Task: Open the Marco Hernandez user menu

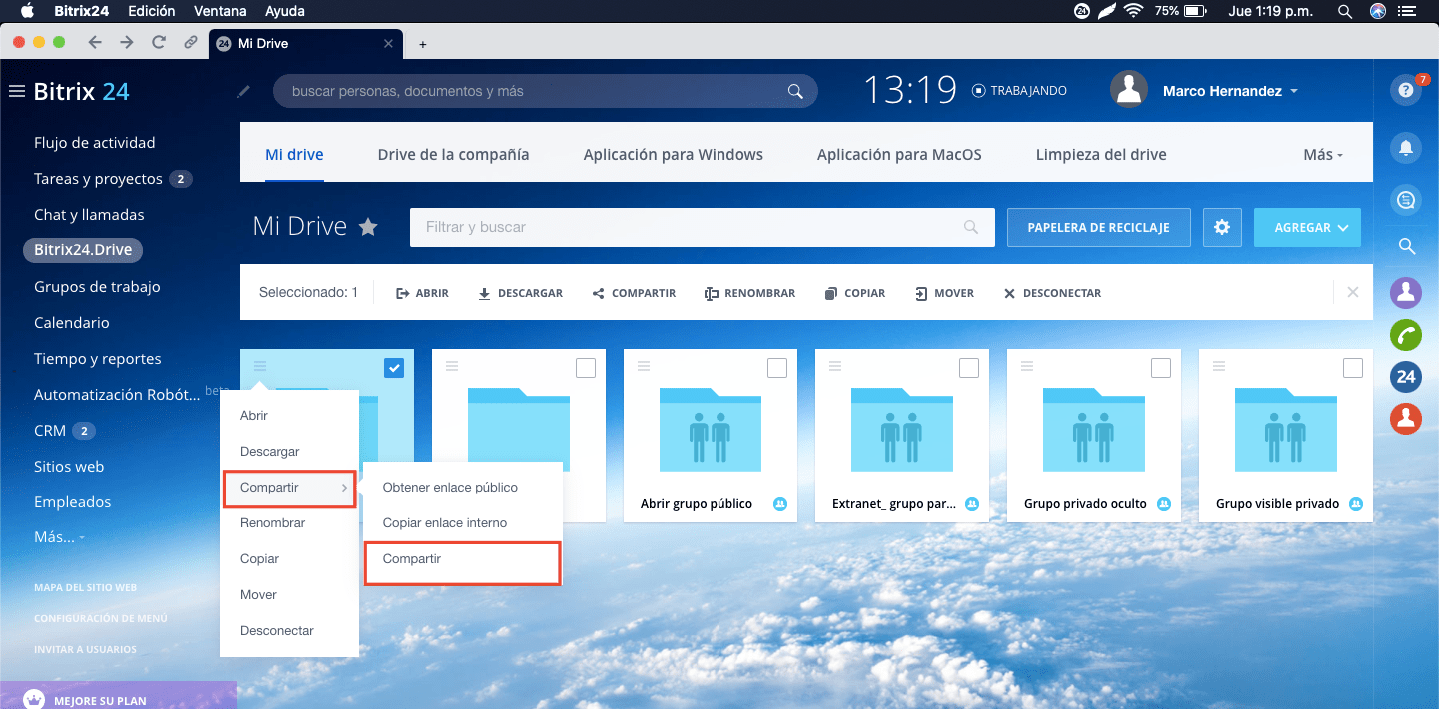Action: tap(1230, 91)
